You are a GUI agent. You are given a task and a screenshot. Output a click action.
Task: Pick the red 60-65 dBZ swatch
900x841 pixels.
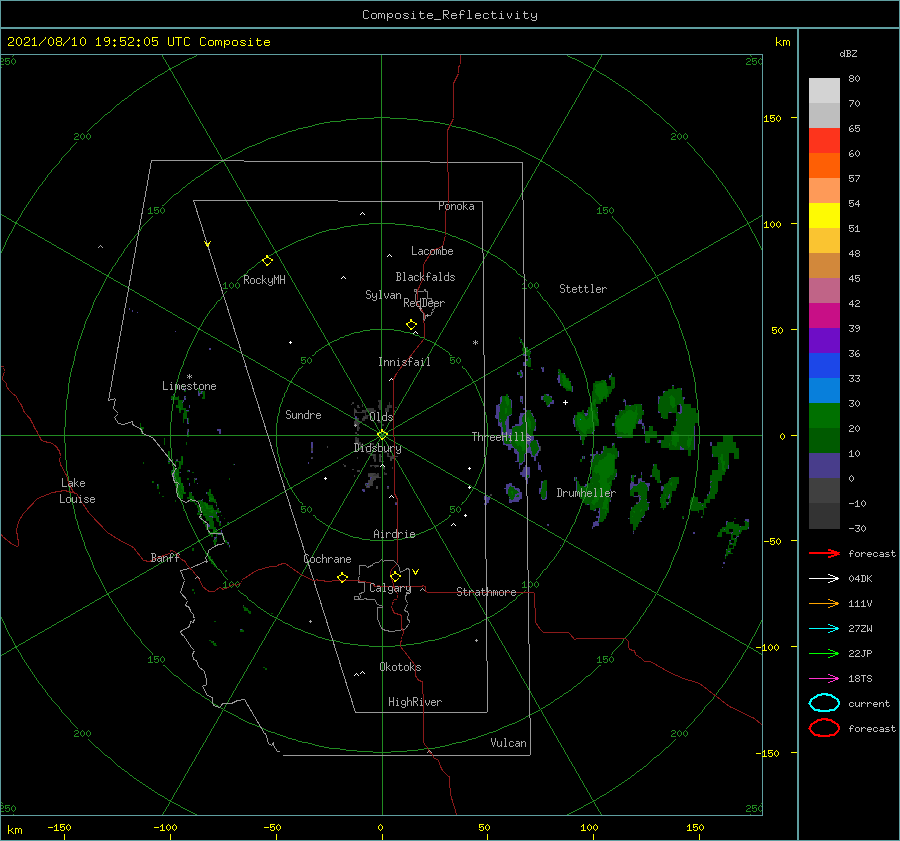pos(824,141)
